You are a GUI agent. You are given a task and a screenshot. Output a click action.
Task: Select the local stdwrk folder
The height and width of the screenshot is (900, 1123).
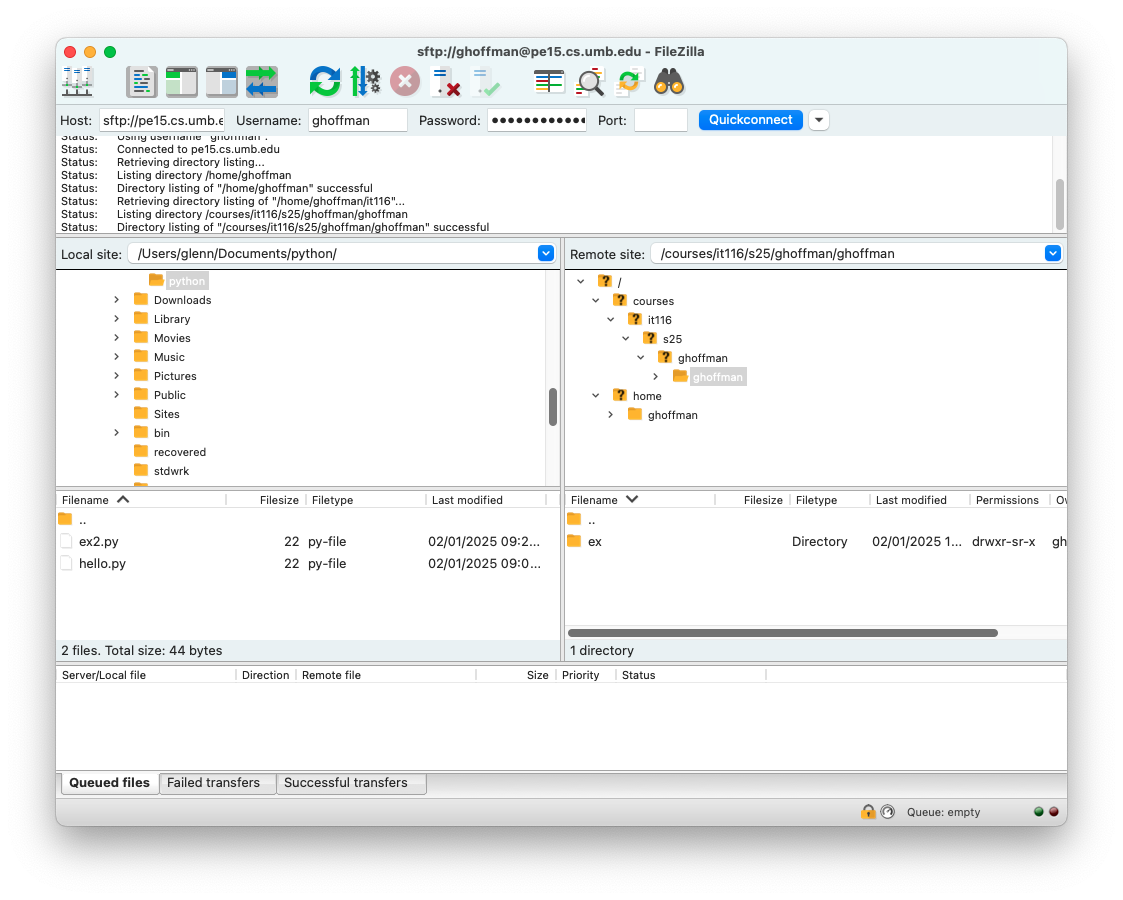pos(171,471)
